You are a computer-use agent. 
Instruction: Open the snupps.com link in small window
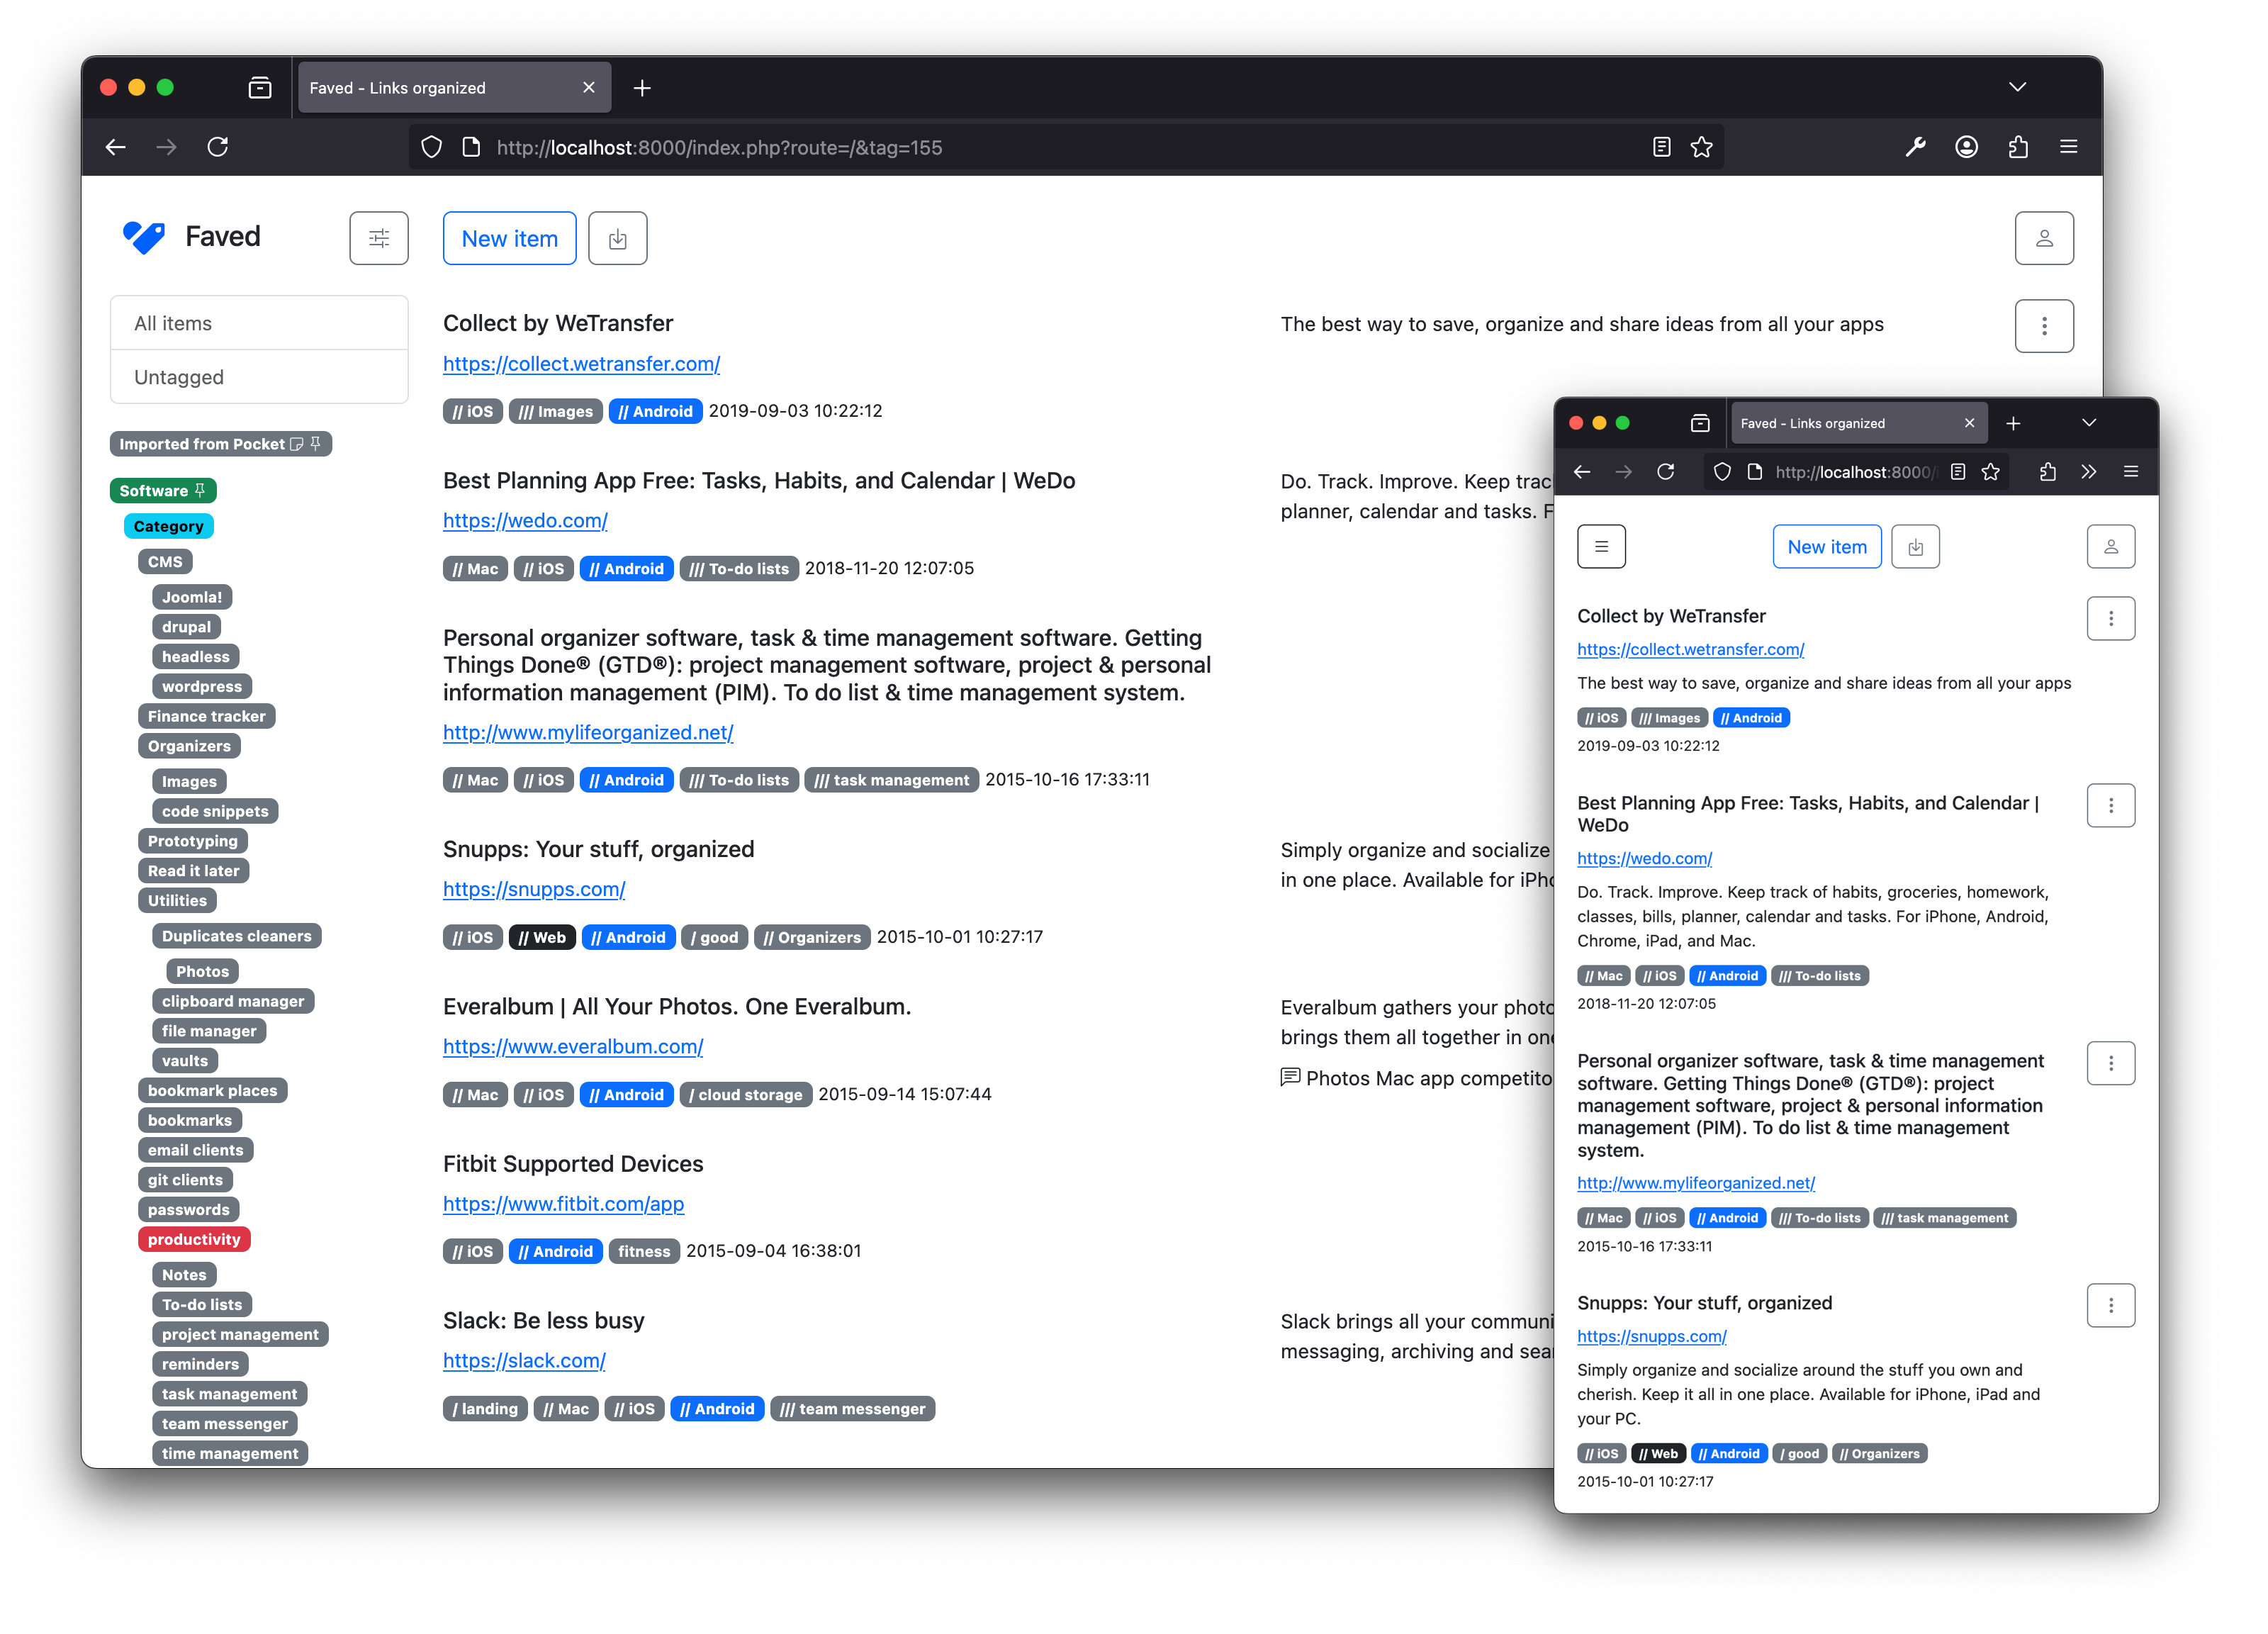point(1651,1336)
